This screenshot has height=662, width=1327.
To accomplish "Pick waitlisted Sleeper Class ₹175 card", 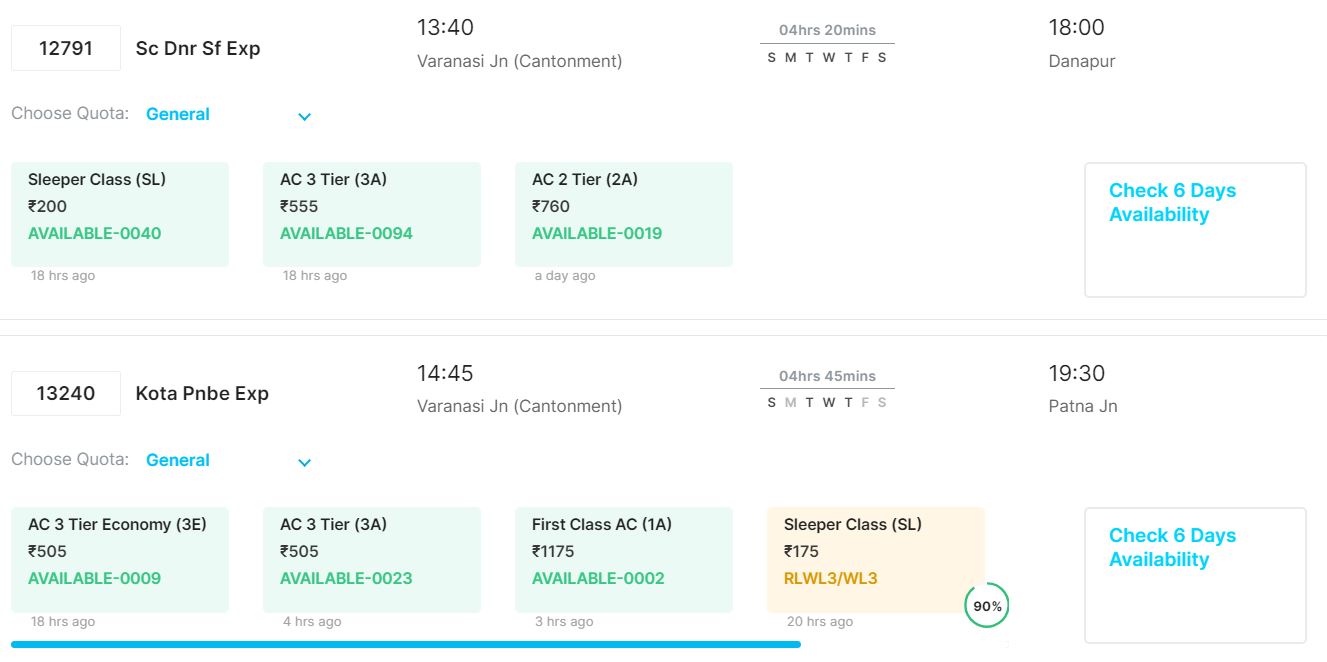I will tap(876, 559).
